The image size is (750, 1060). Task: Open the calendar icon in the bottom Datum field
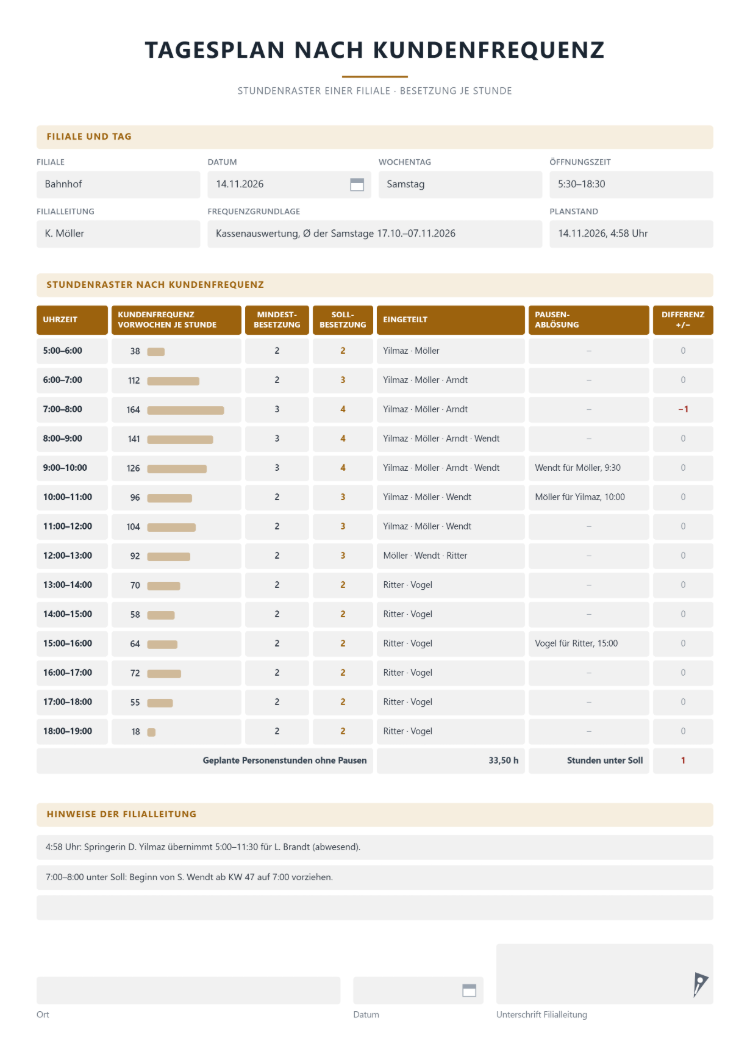469,990
